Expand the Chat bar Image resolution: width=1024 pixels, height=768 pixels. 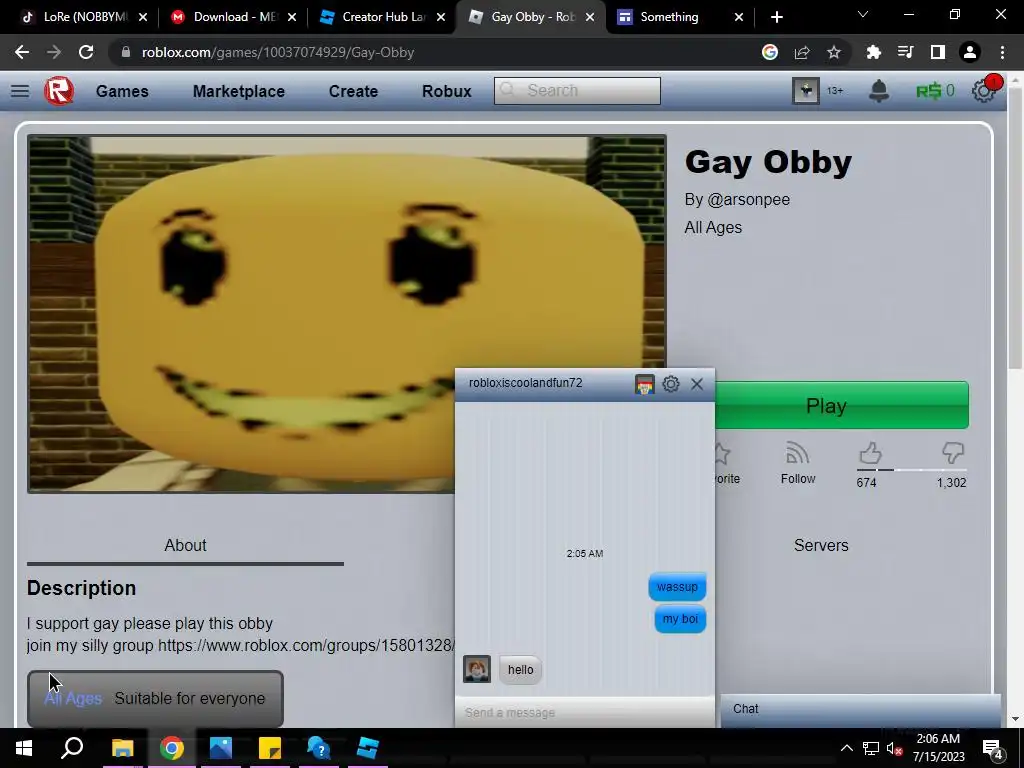pos(861,710)
